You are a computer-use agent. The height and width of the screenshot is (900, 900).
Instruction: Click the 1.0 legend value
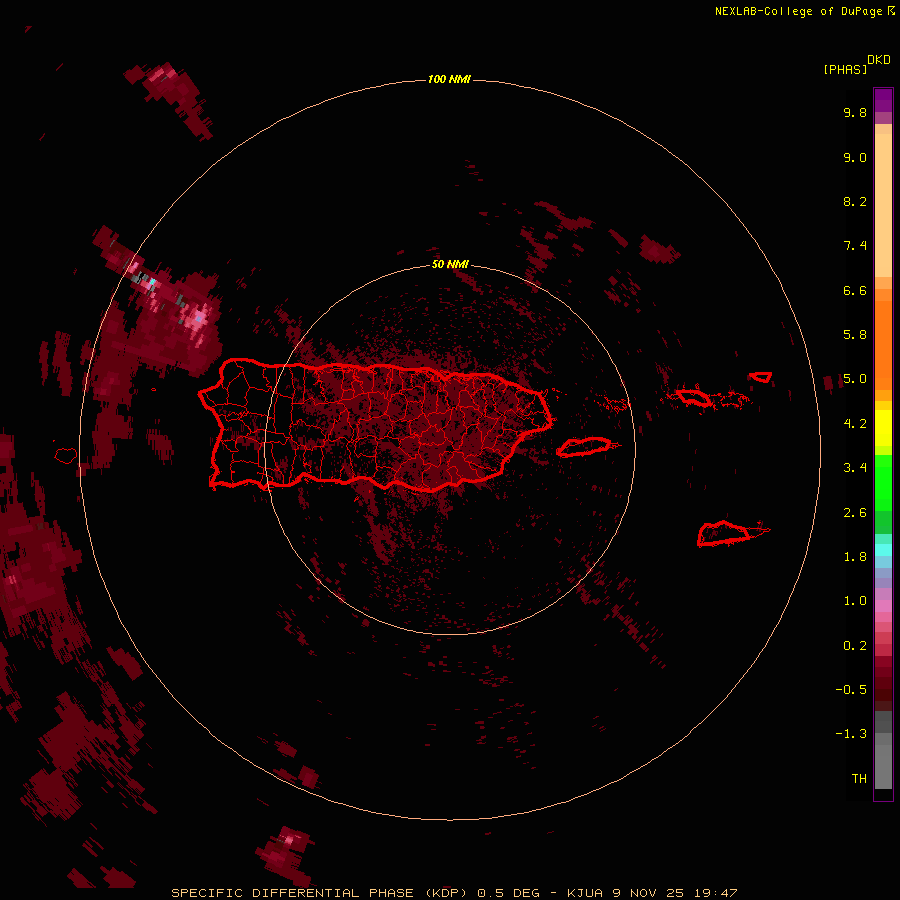855,601
